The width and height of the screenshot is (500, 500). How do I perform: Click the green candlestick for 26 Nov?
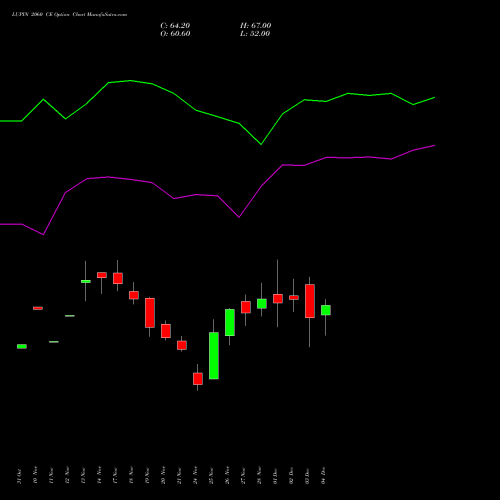(230, 322)
